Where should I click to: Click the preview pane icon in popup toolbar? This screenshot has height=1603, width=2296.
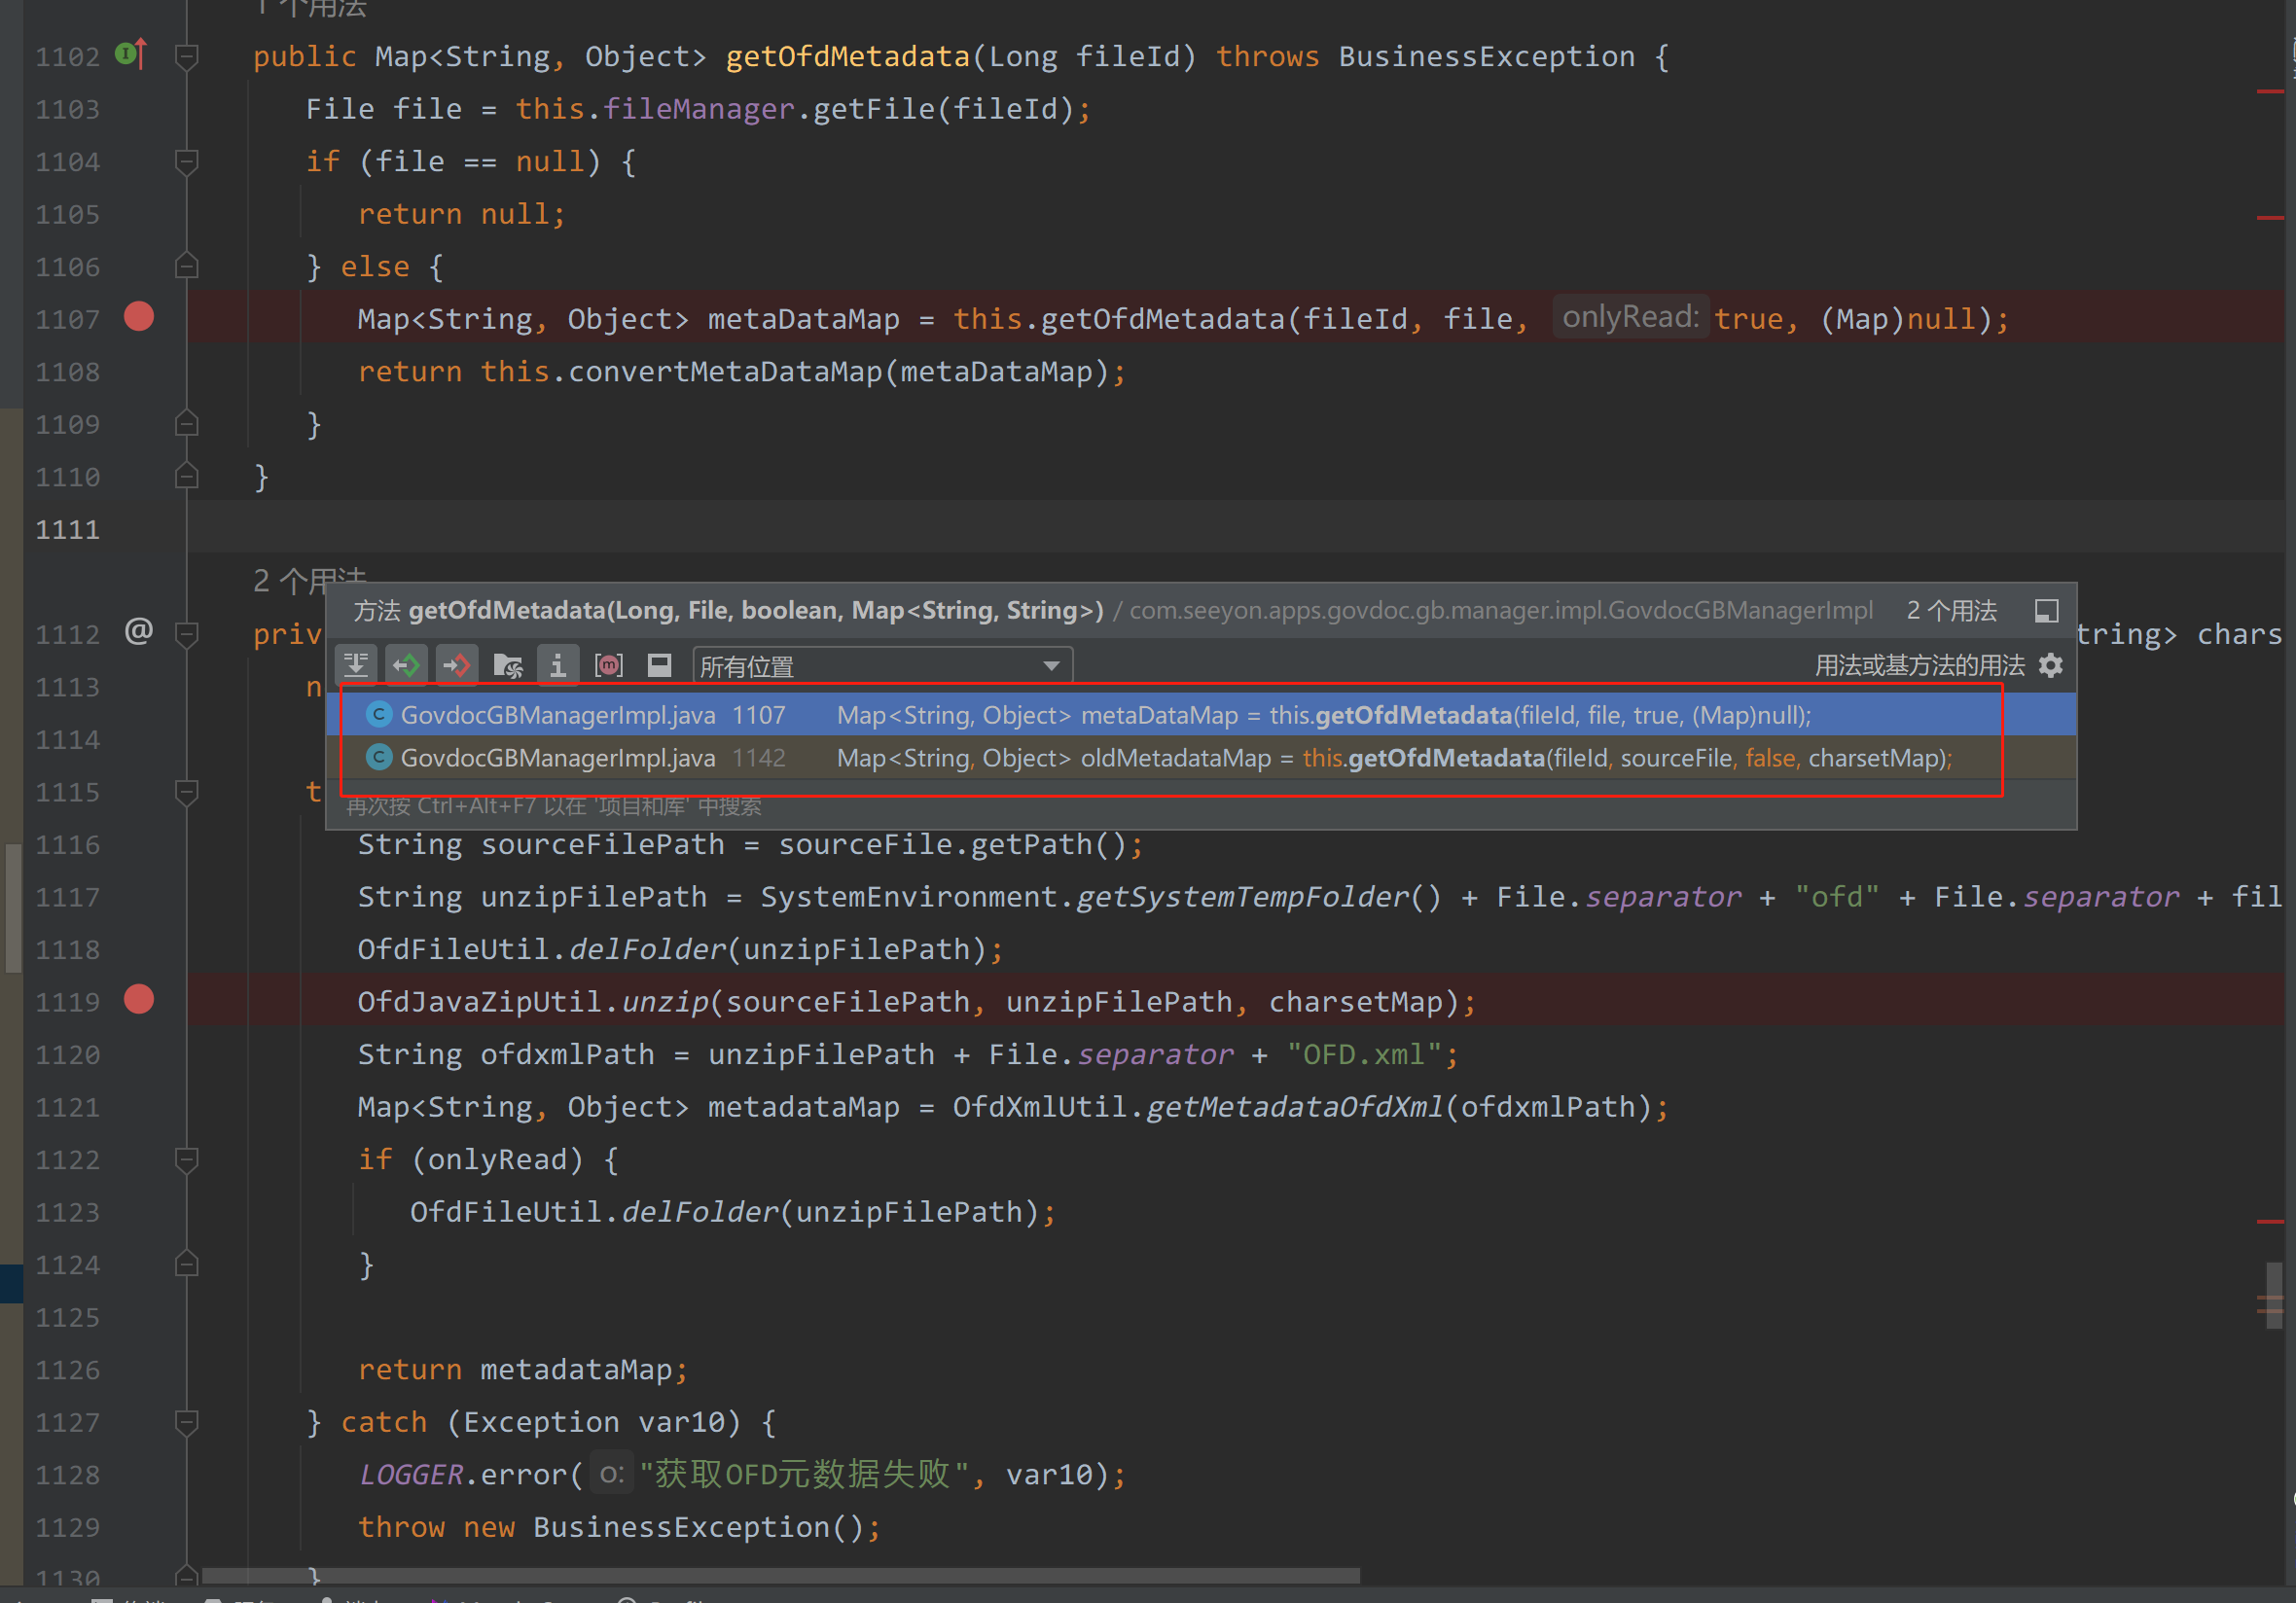pos(659,665)
